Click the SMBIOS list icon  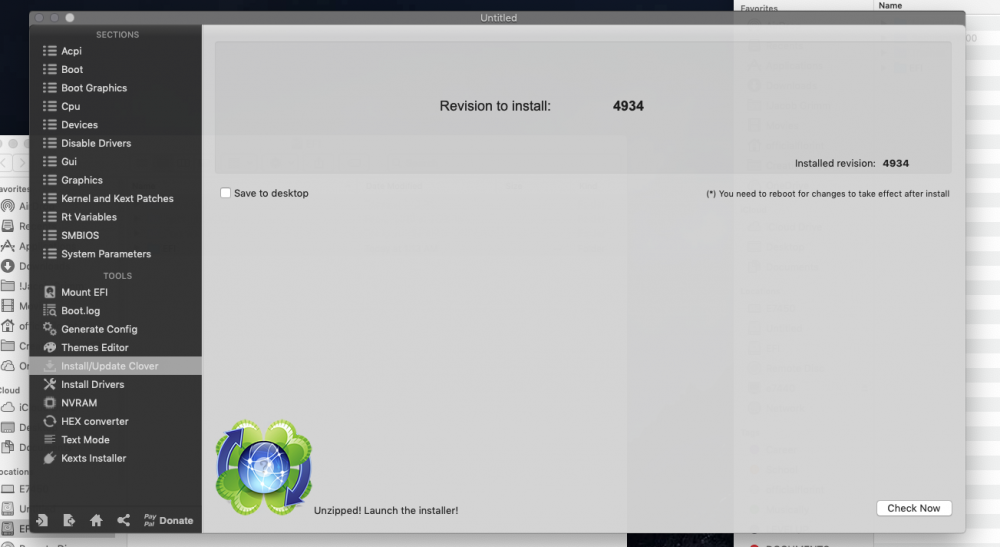[x=50, y=236]
